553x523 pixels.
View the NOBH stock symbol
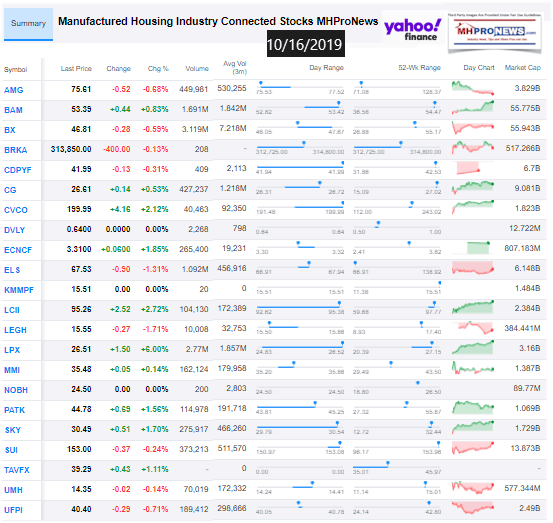[x=16, y=390]
